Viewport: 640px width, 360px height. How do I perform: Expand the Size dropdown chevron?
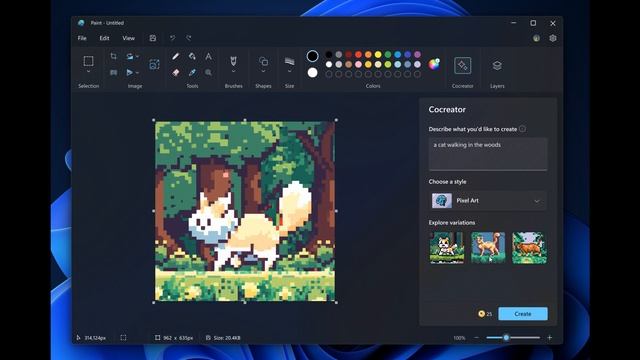(x=289, y=71)
